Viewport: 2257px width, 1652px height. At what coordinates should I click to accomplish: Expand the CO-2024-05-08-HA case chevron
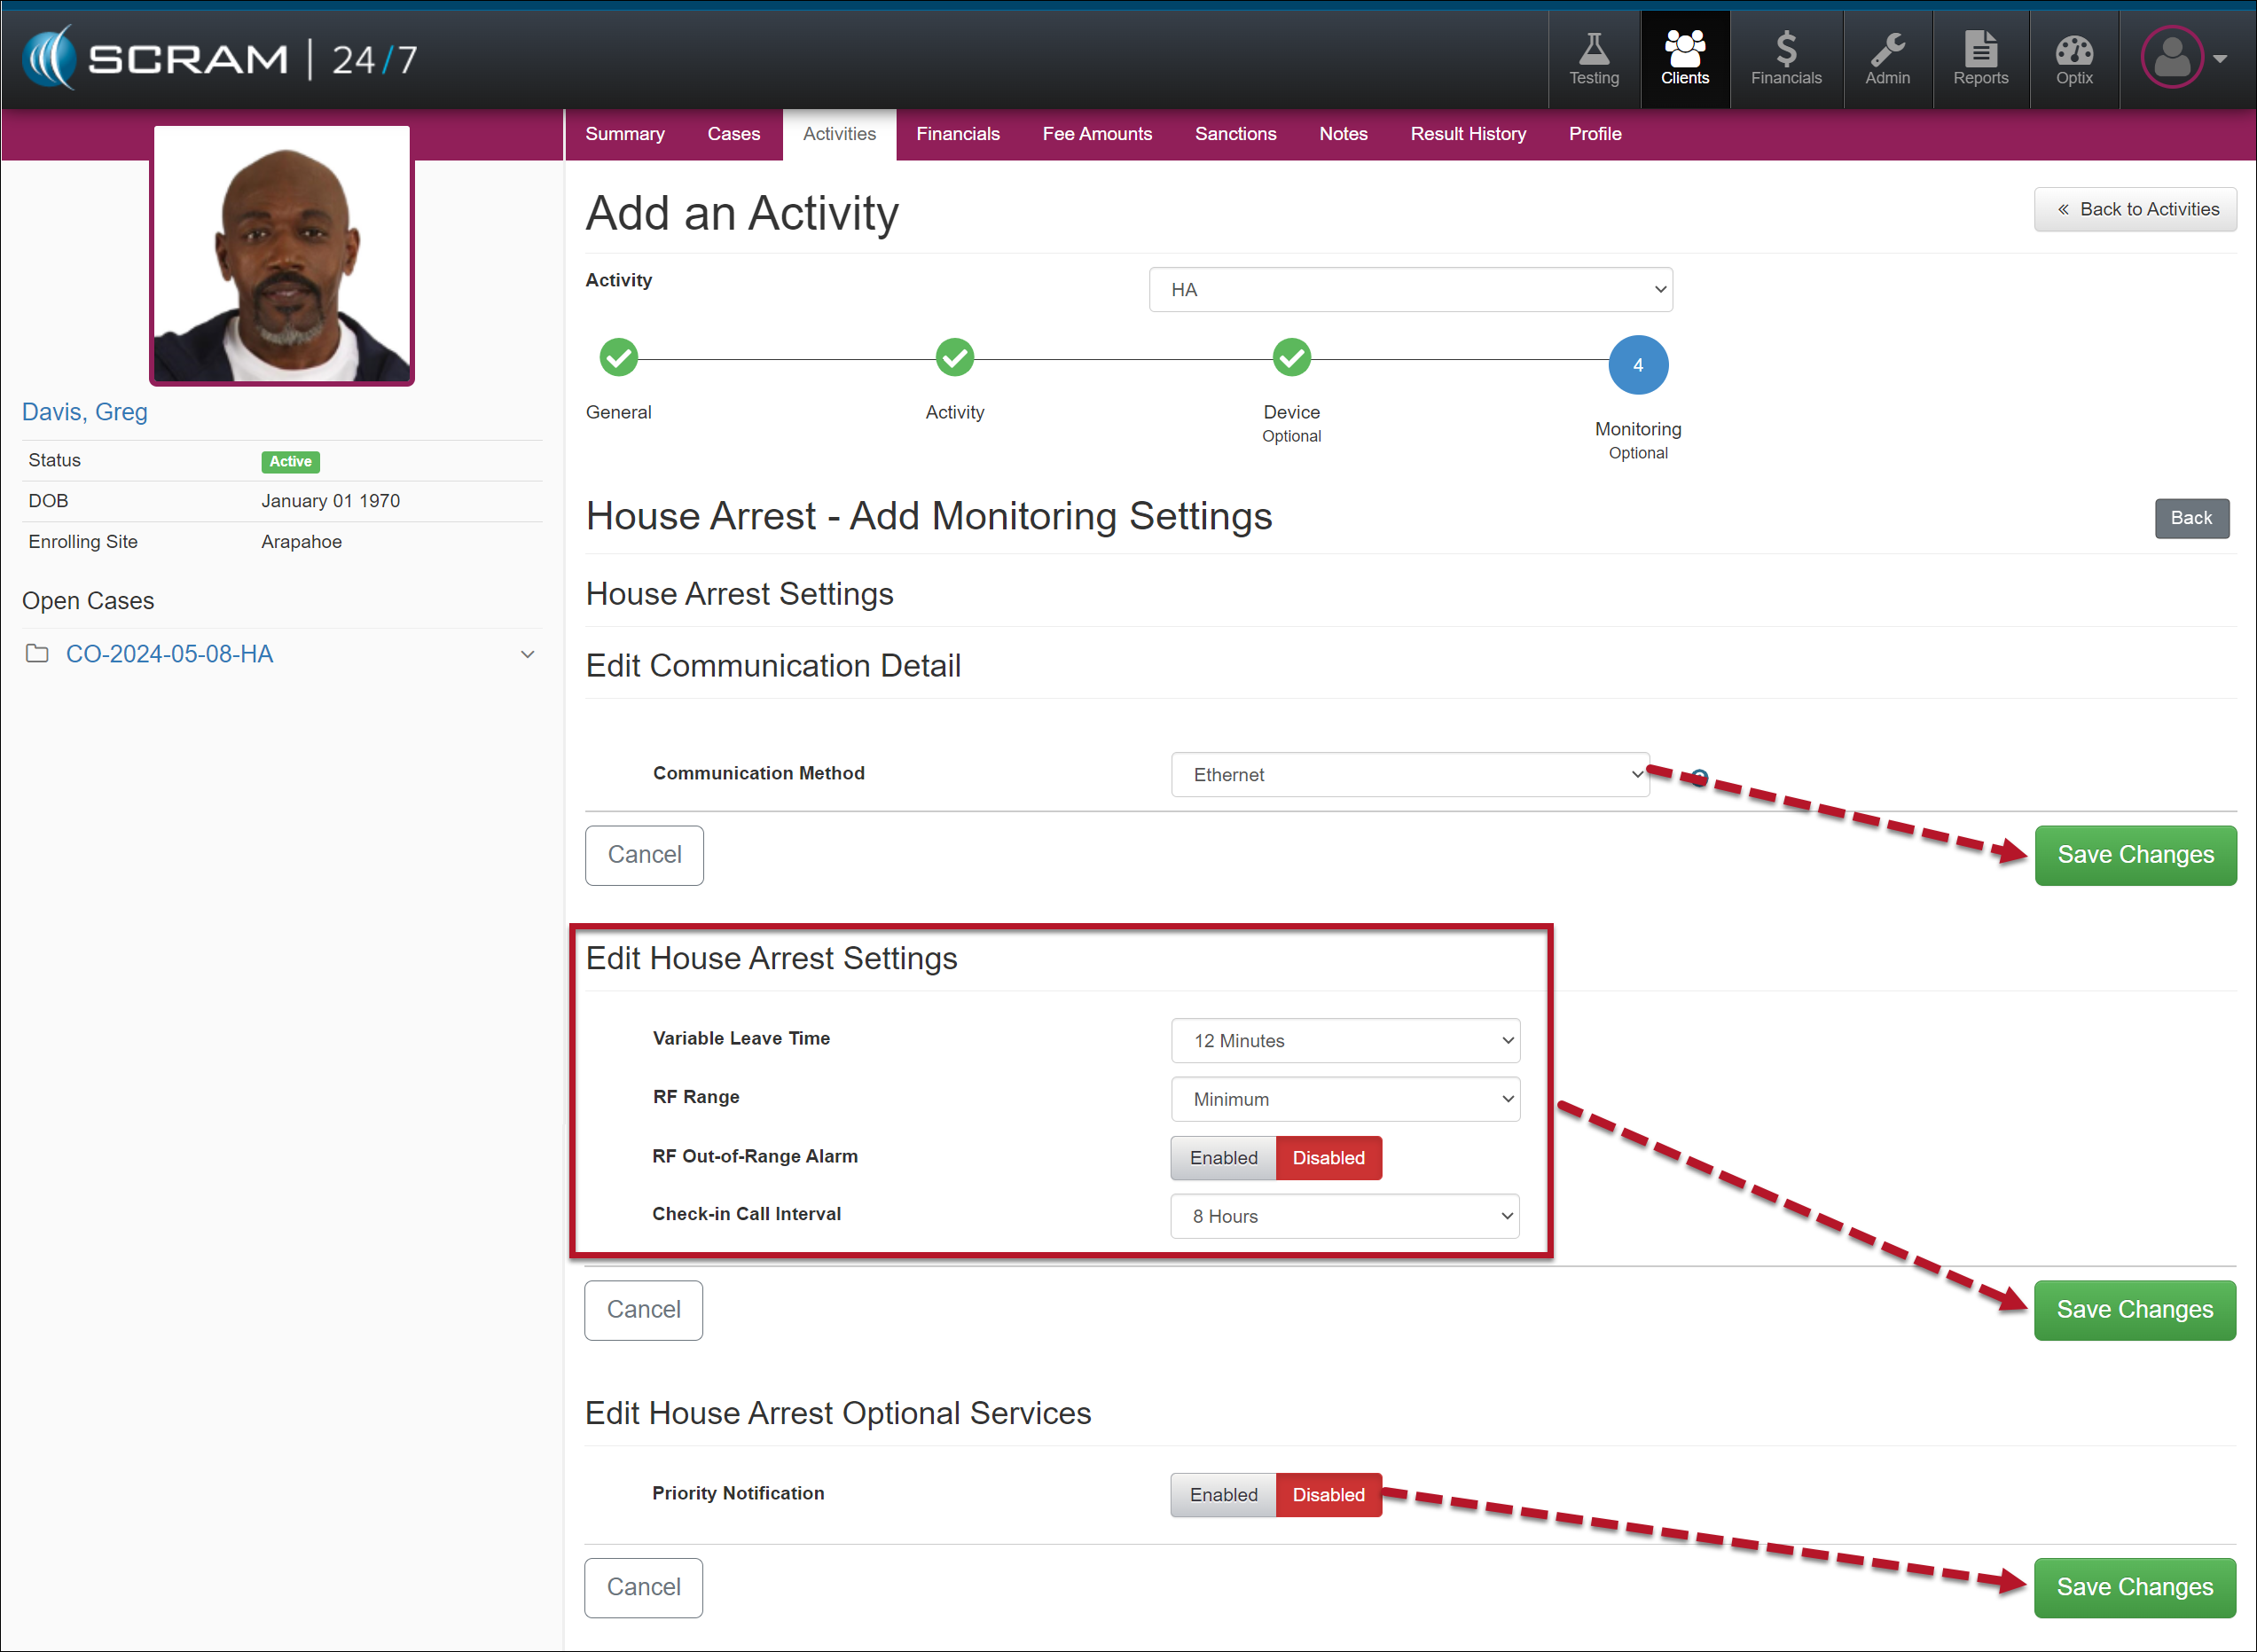pyautogui.click(x=527, y=654)
